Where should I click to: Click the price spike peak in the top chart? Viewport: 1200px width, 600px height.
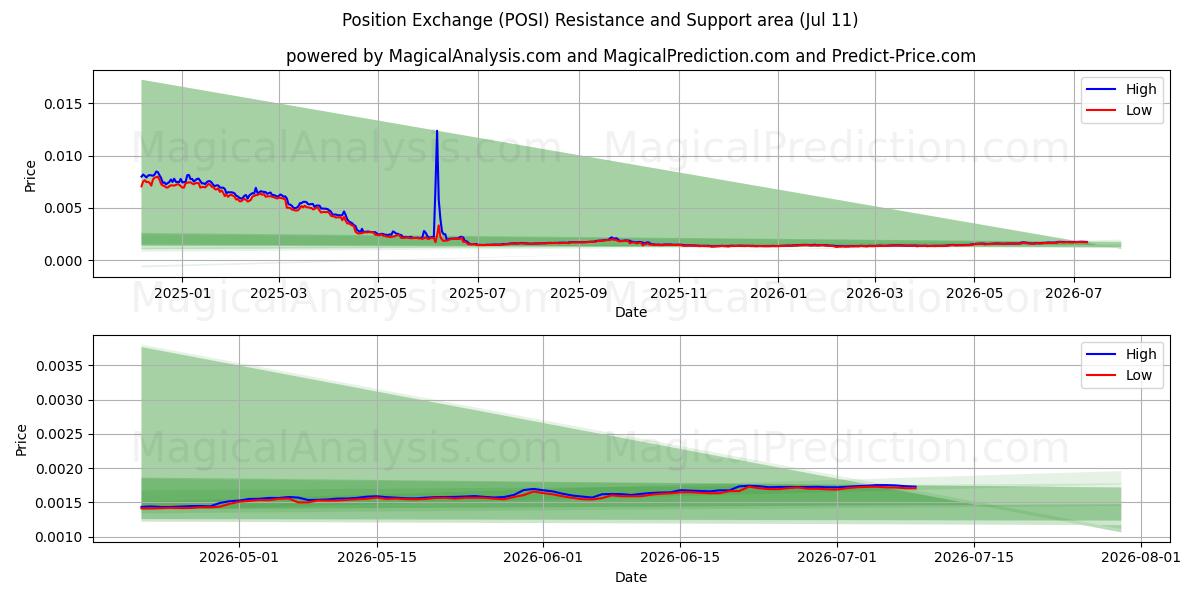(436, 131)
